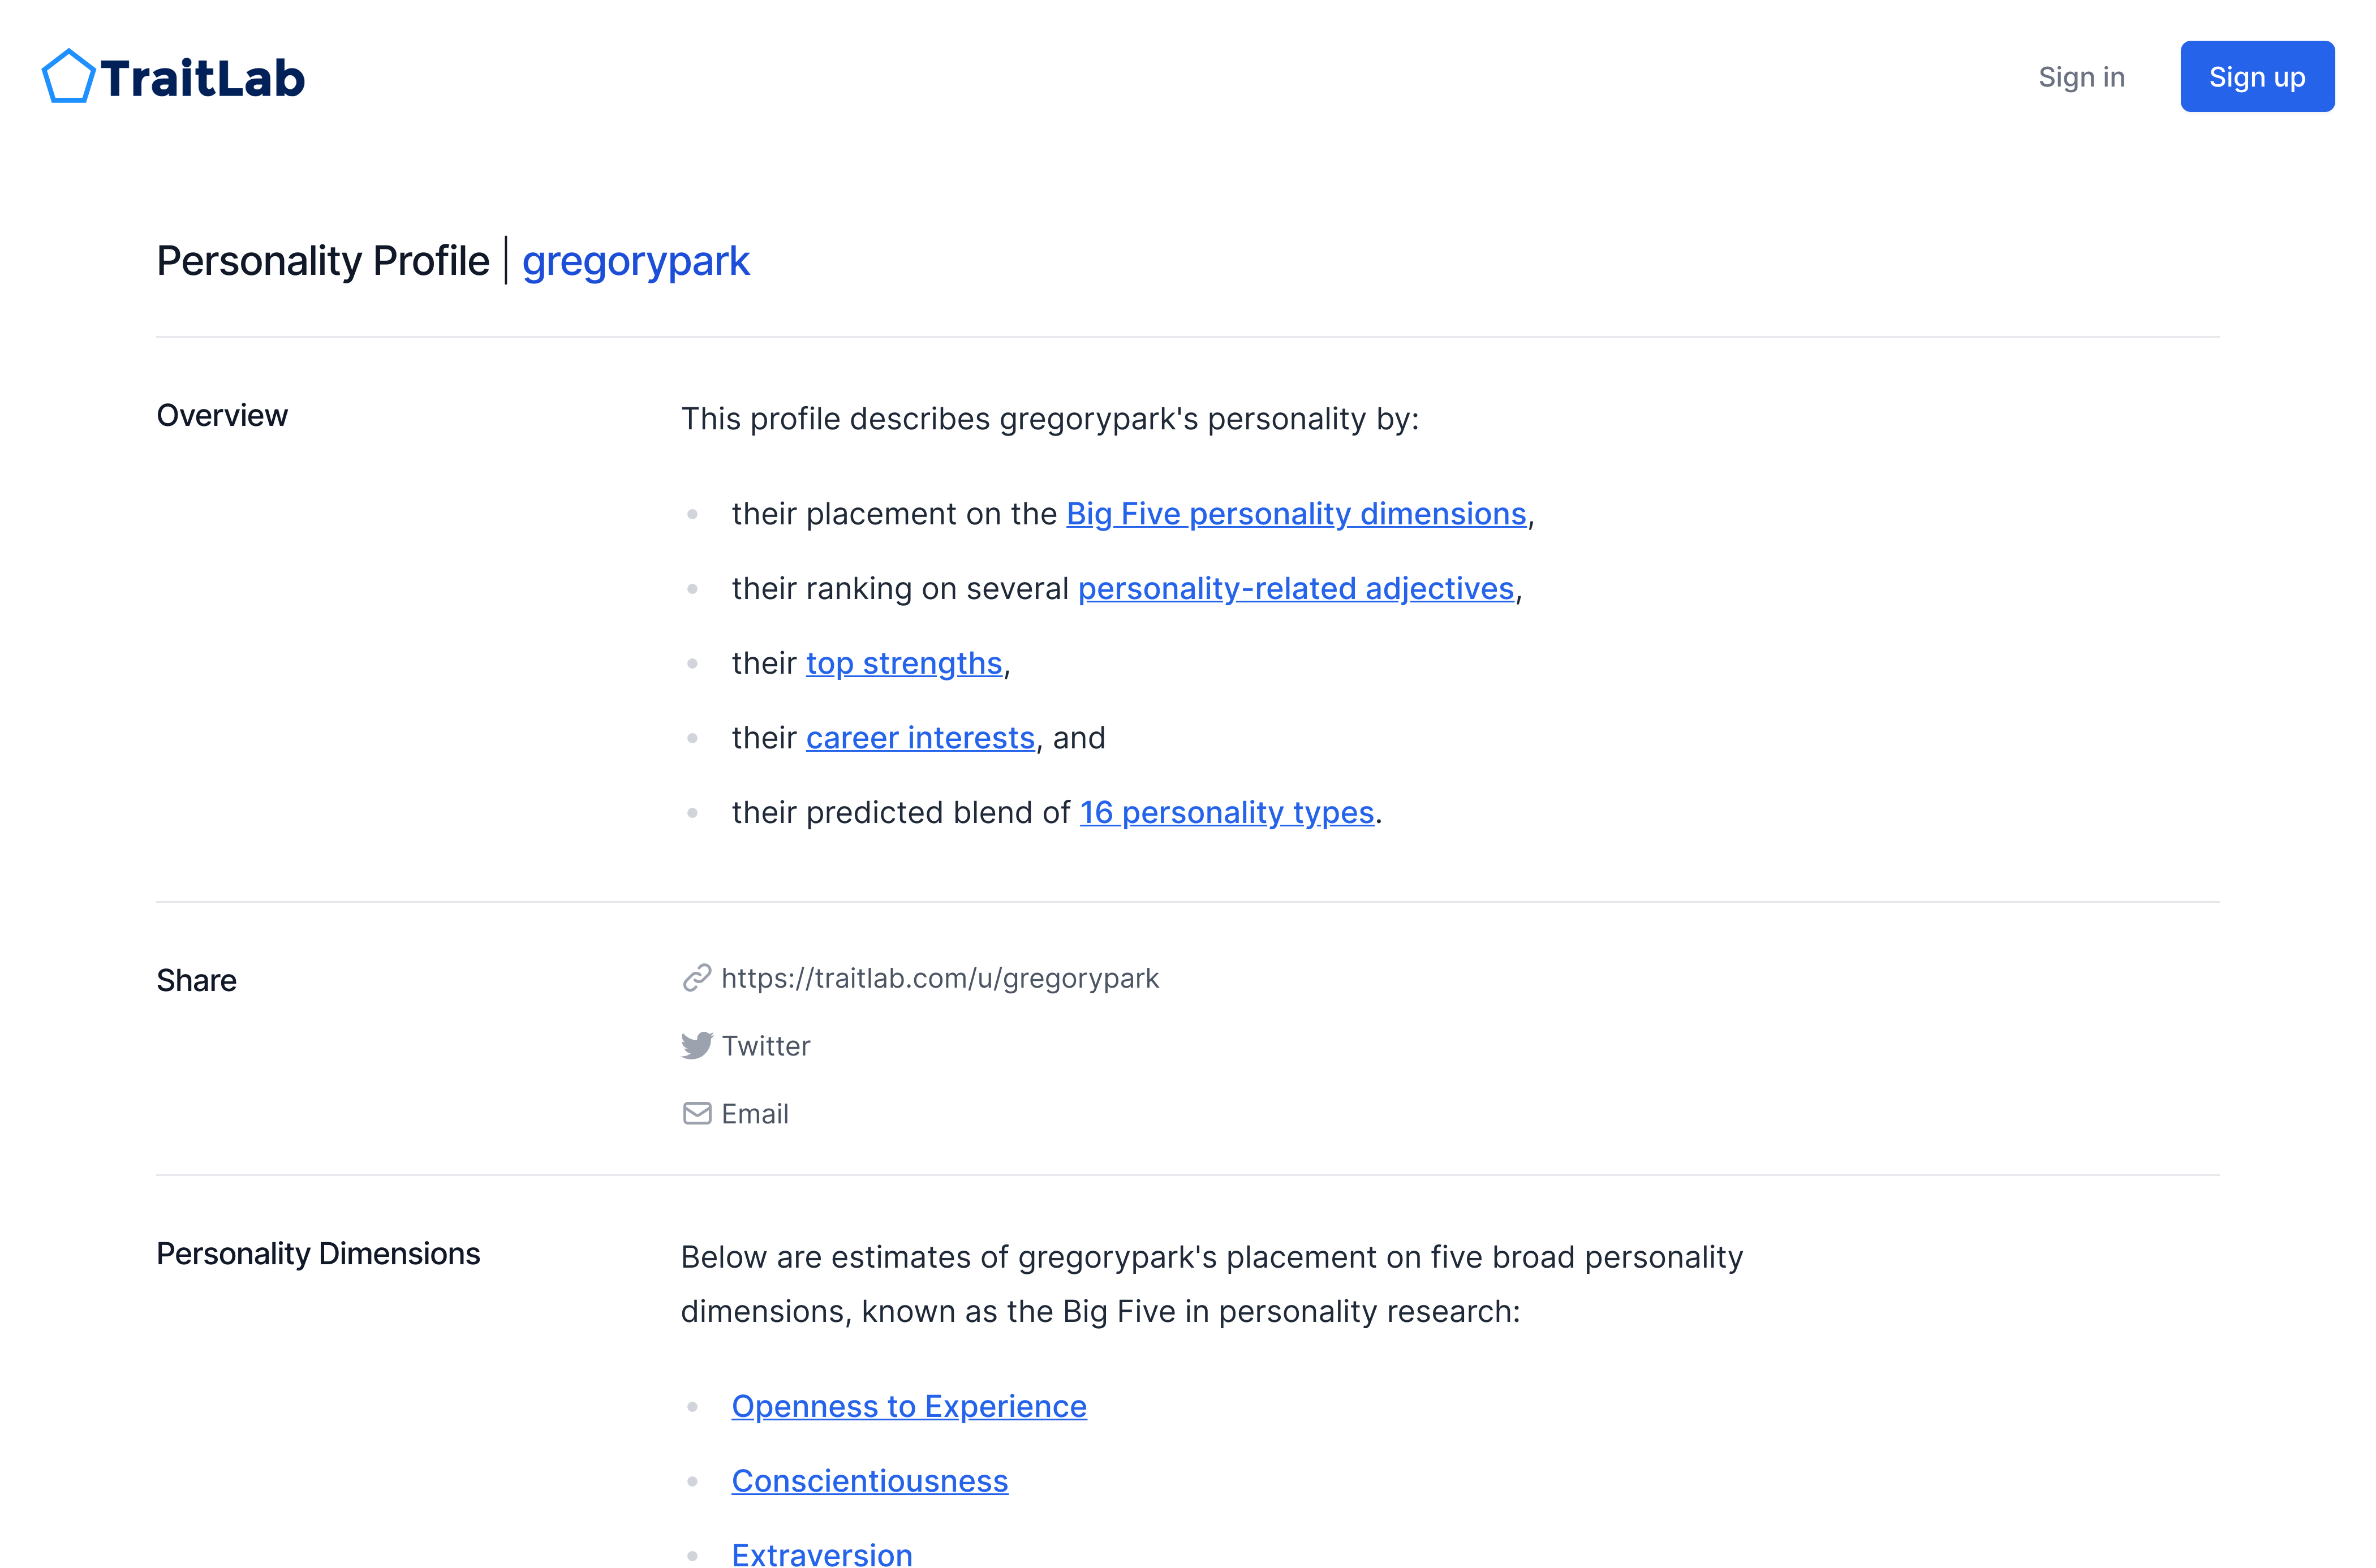Select the 'Conscientiousness' dimension link

point(870,1480)
